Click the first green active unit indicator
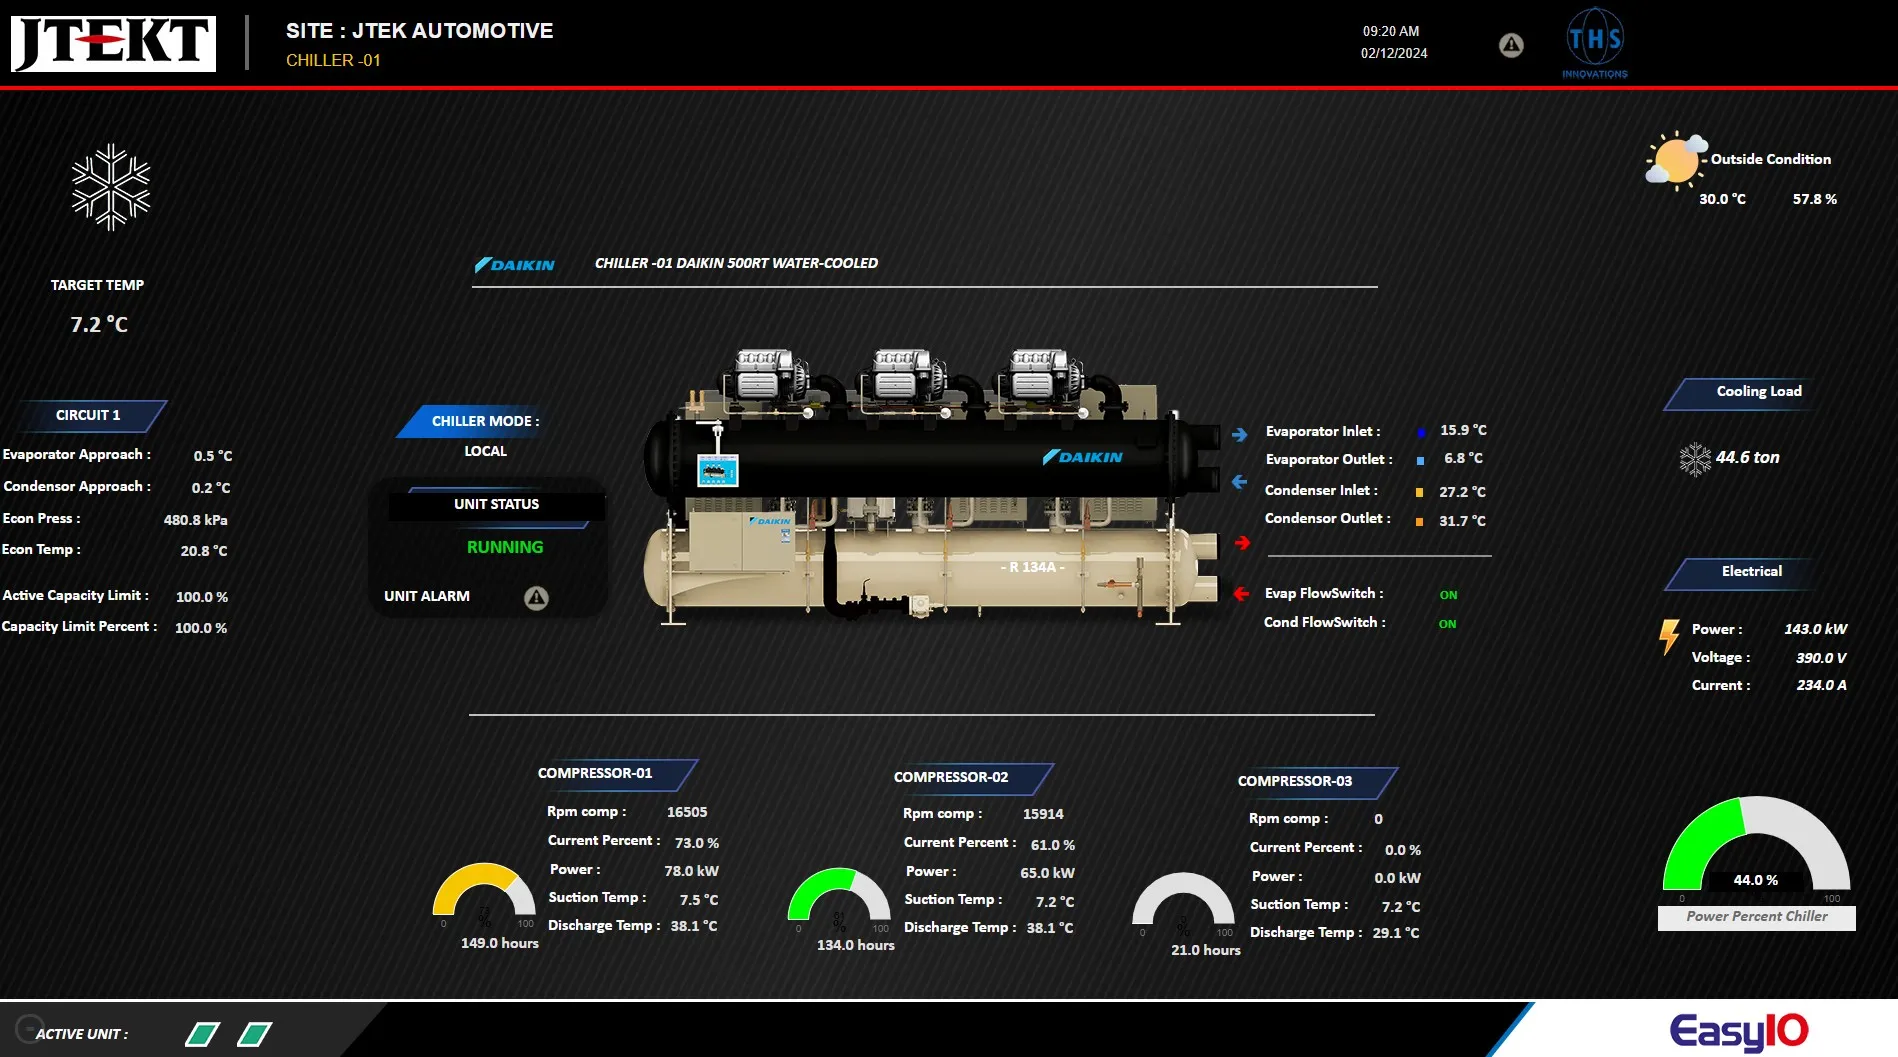Viewport: 1898px width, 1057px height. (x=202, y=1034)
